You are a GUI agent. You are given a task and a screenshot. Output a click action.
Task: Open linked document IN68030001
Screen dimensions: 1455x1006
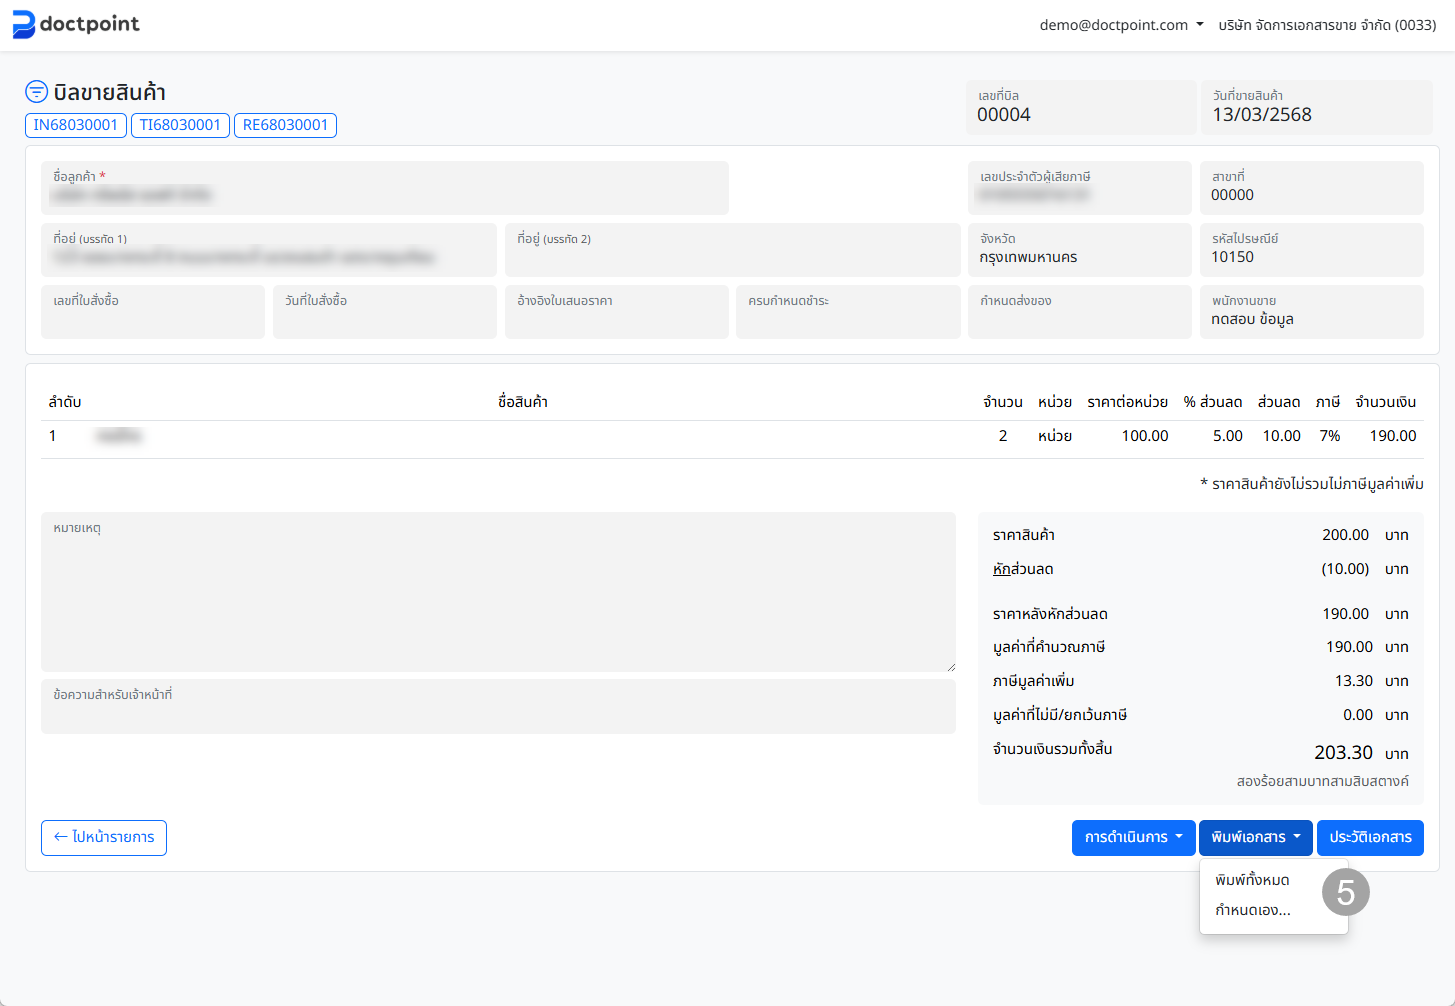[76, 125]
